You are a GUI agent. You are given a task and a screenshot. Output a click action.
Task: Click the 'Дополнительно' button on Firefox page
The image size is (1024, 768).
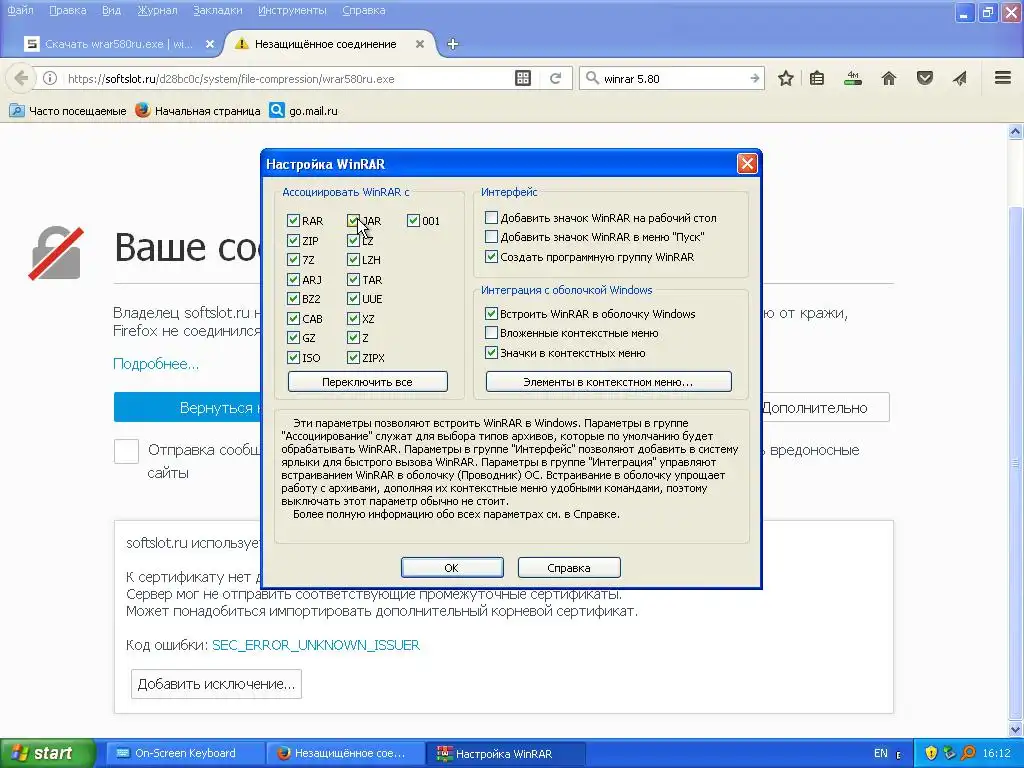pyautogui.click(x=825, y=408)
